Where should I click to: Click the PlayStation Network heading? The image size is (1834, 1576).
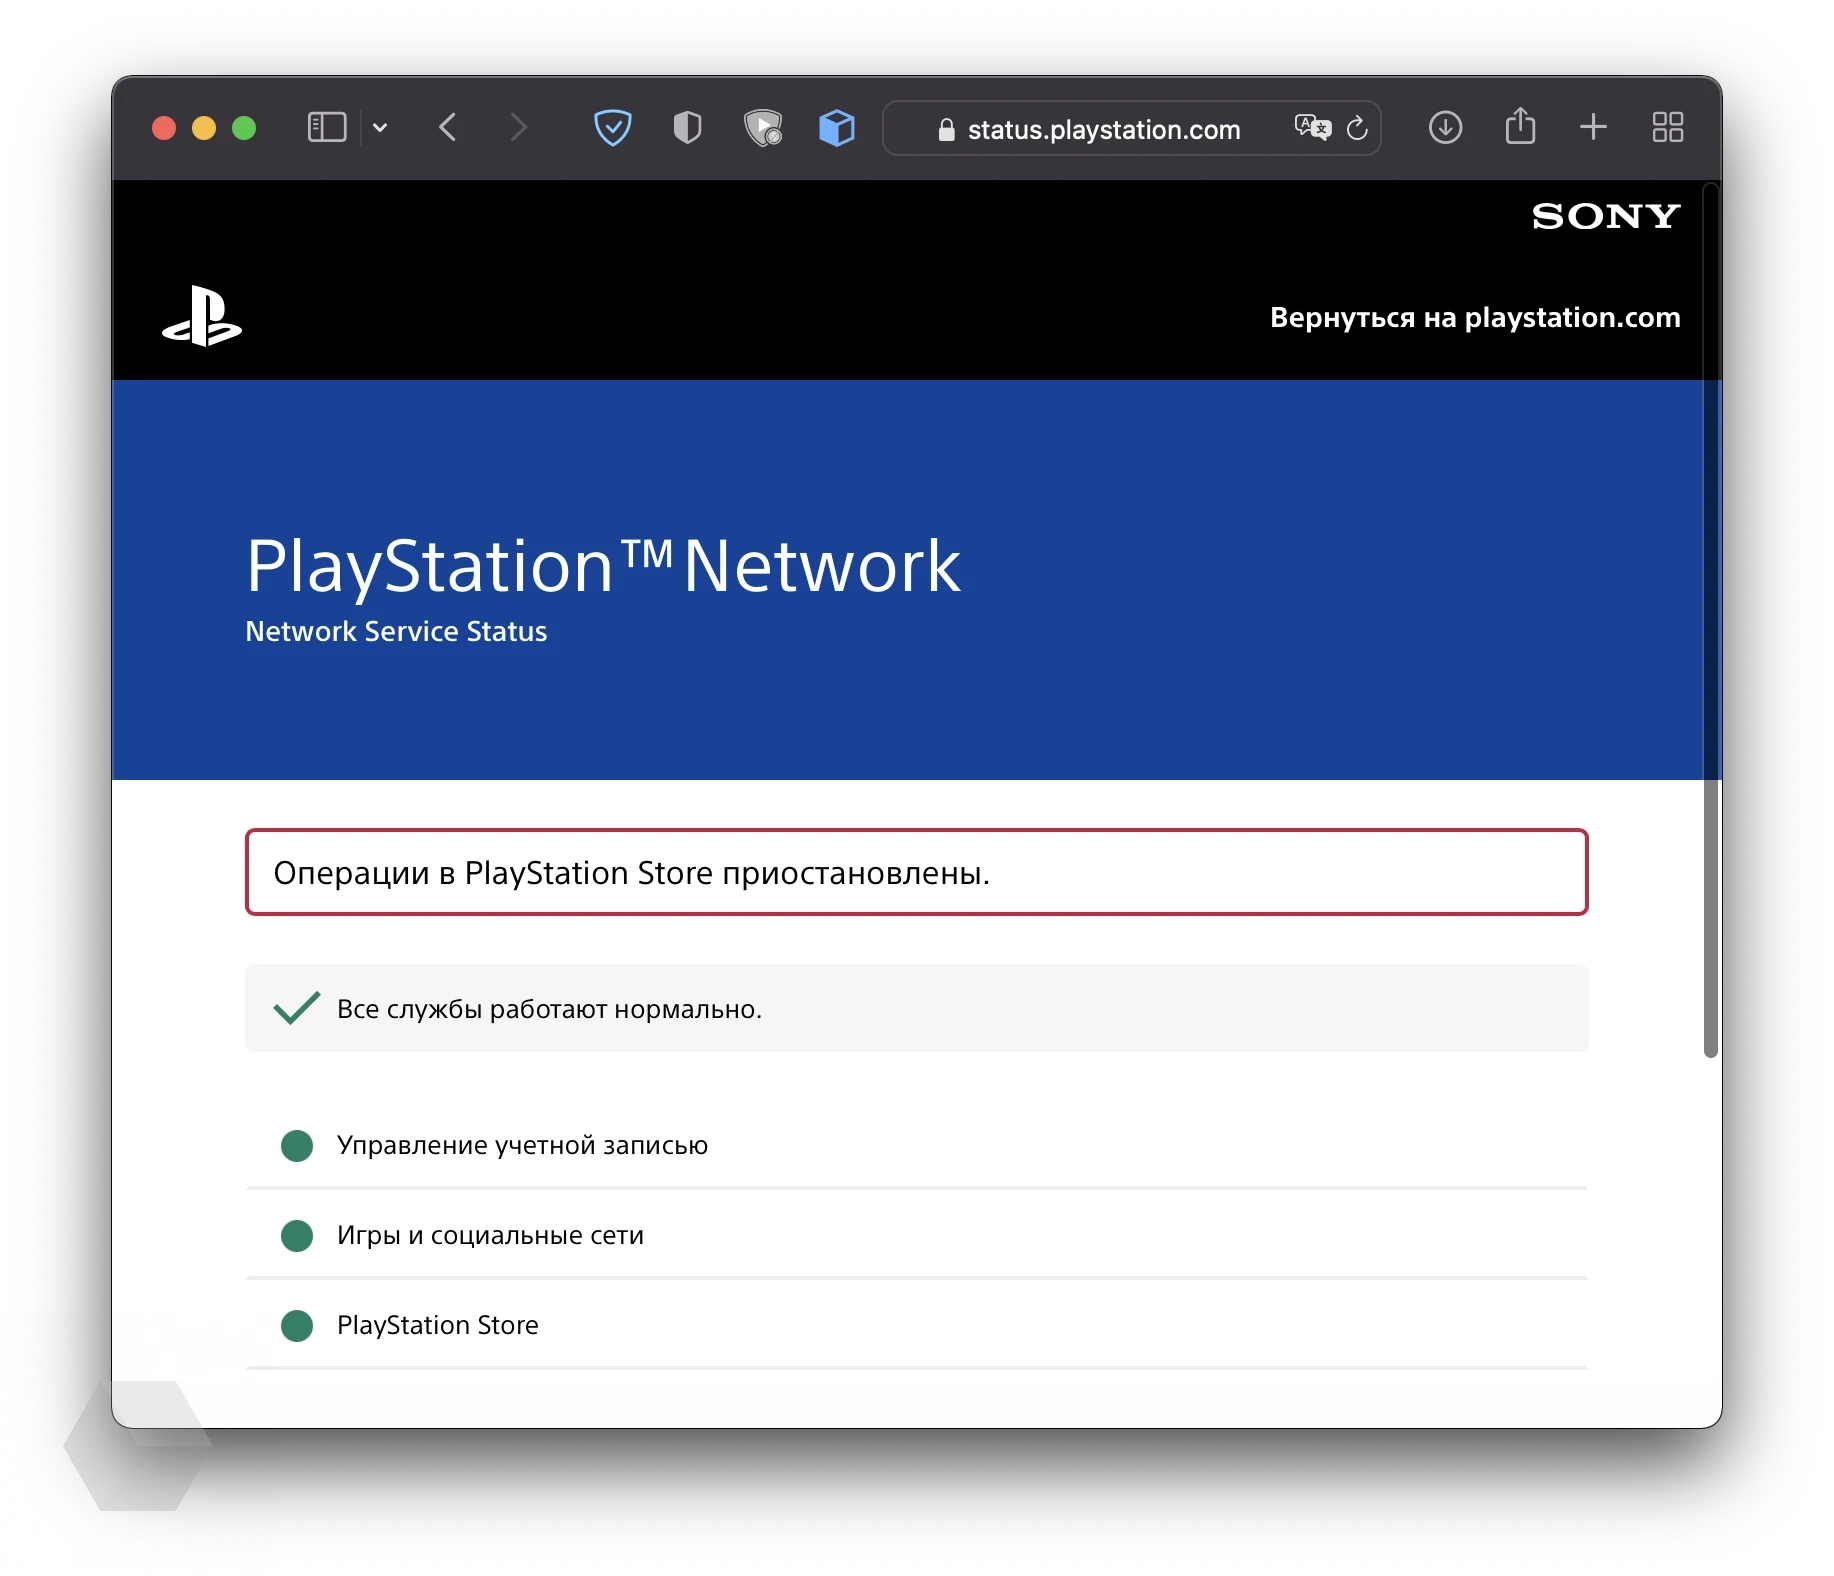[603, 566]
